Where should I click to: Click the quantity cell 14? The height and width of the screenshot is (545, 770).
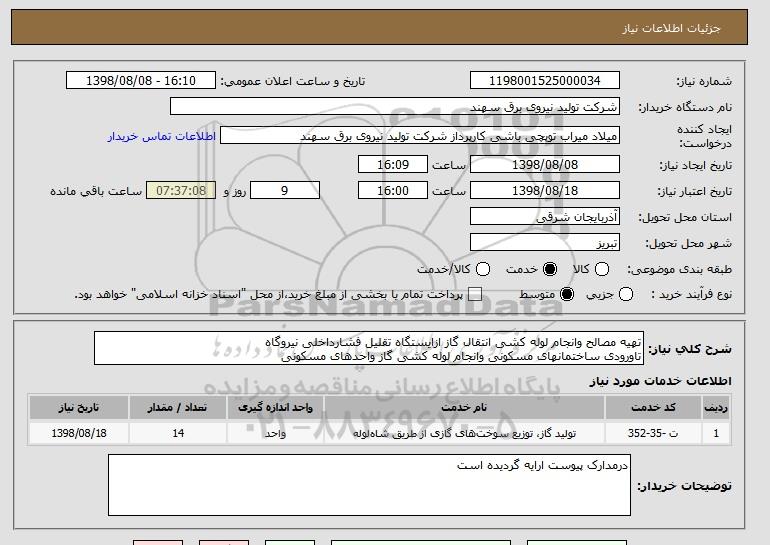pos(178,433)
